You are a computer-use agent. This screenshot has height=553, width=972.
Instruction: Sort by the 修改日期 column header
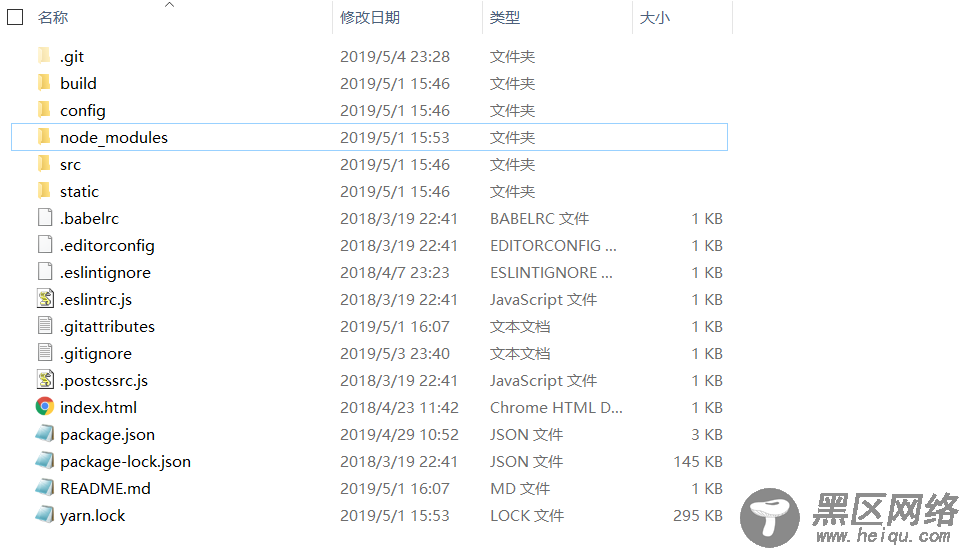point(370,17)
